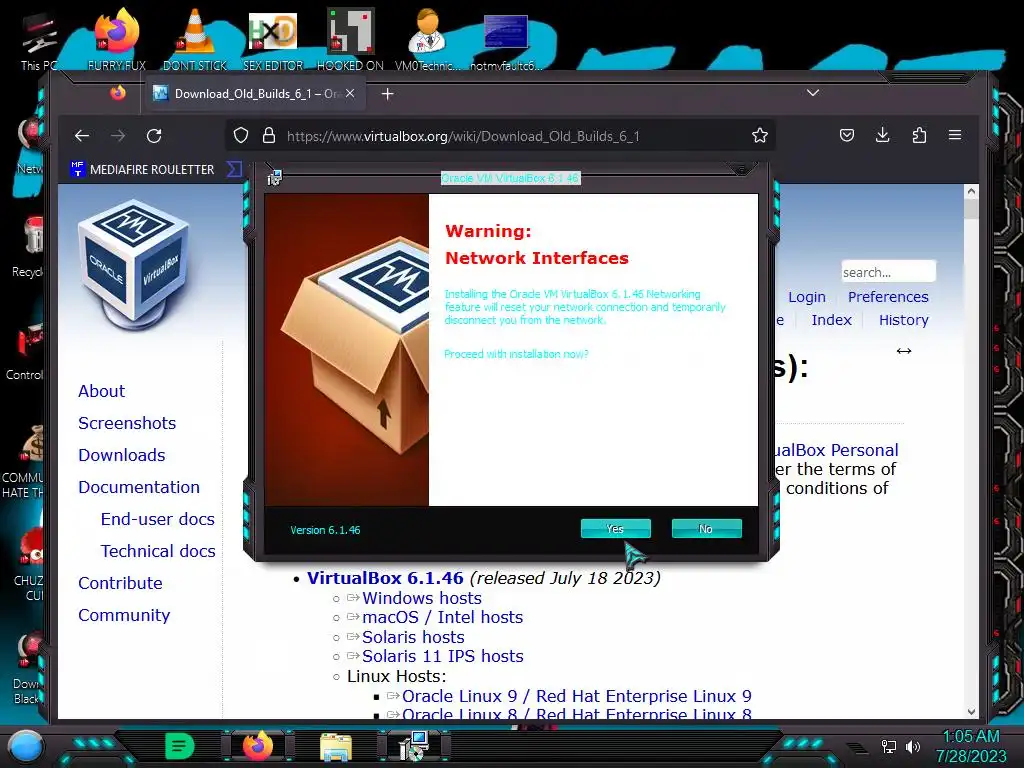Open the Community sidebar link
Image resolution: width=1024 pixels, height=768 pixels.
(124, 615)
